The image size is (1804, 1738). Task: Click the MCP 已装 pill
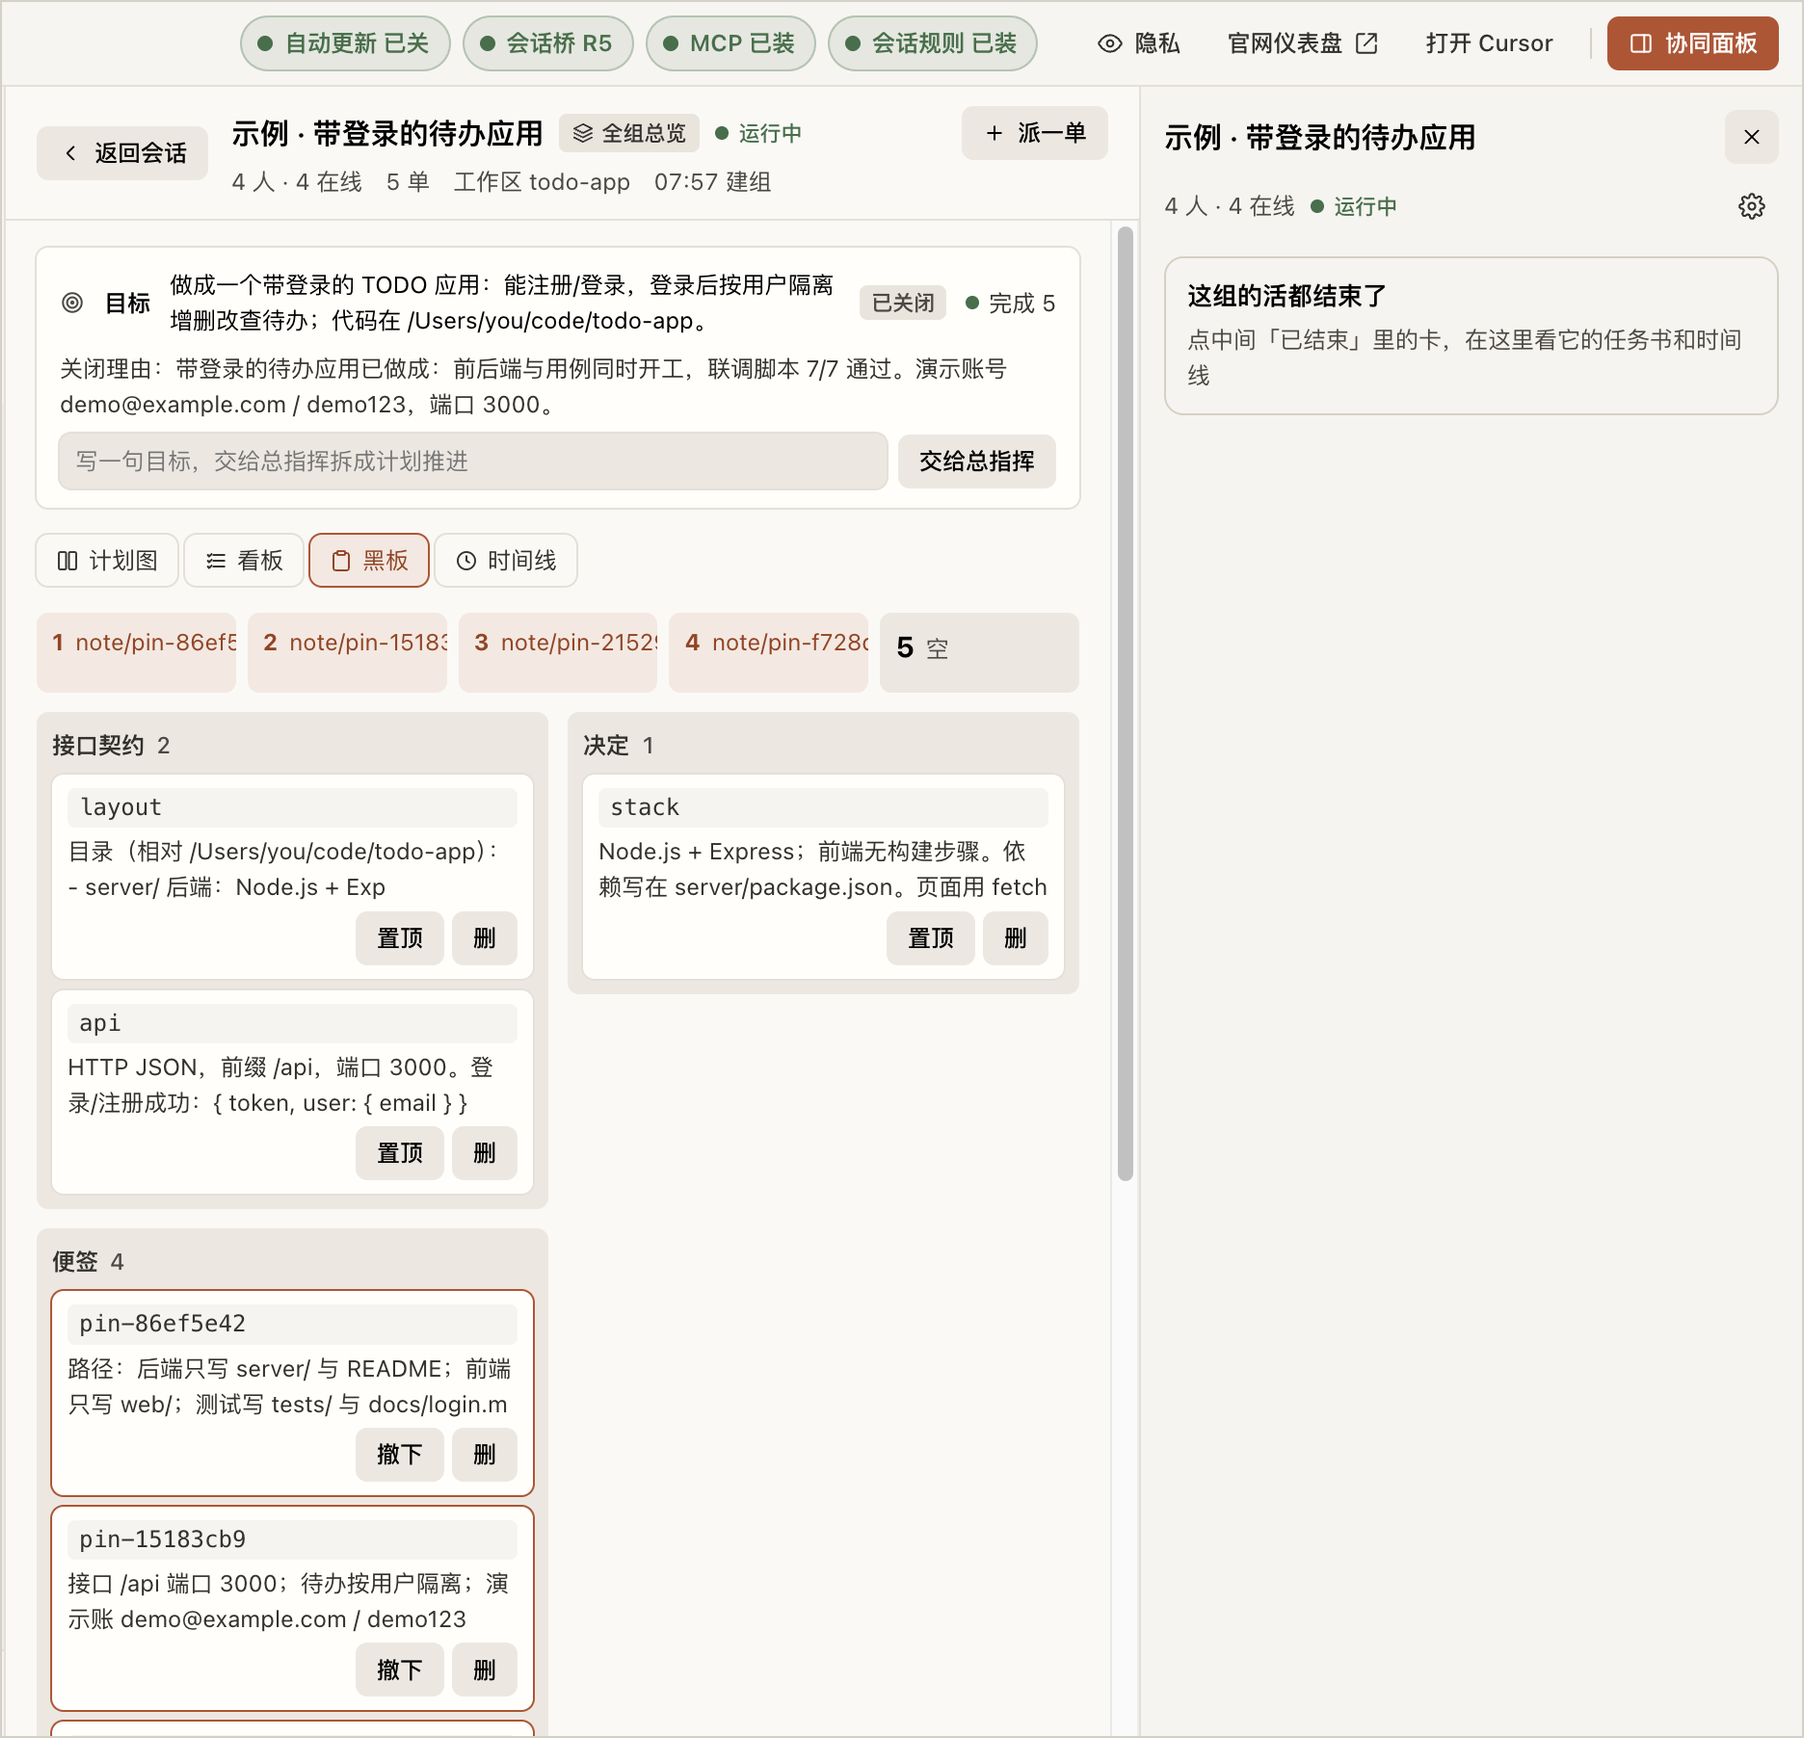[730, 44]
